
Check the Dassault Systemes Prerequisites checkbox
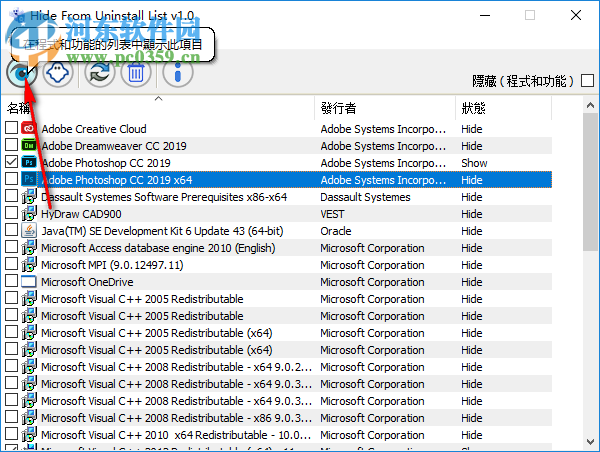point(11,196)
